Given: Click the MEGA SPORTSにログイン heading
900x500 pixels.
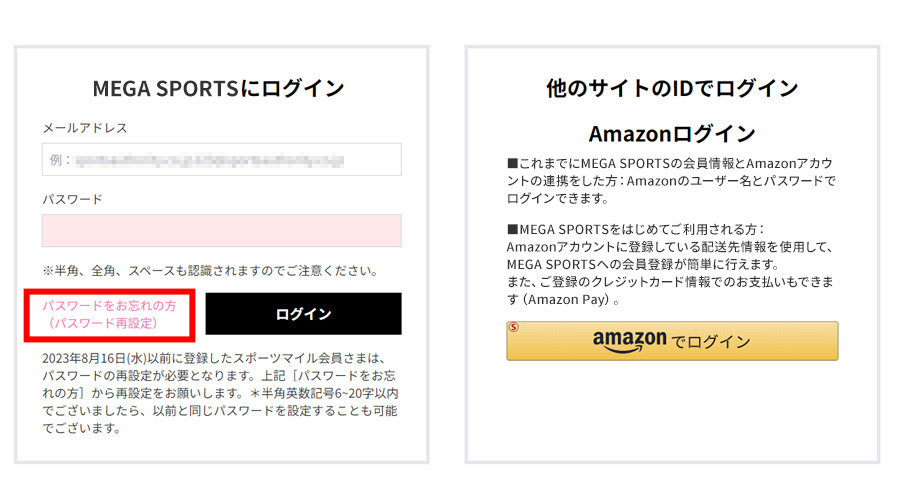Looking at the screenshot, I should click(x=218, y=88).
